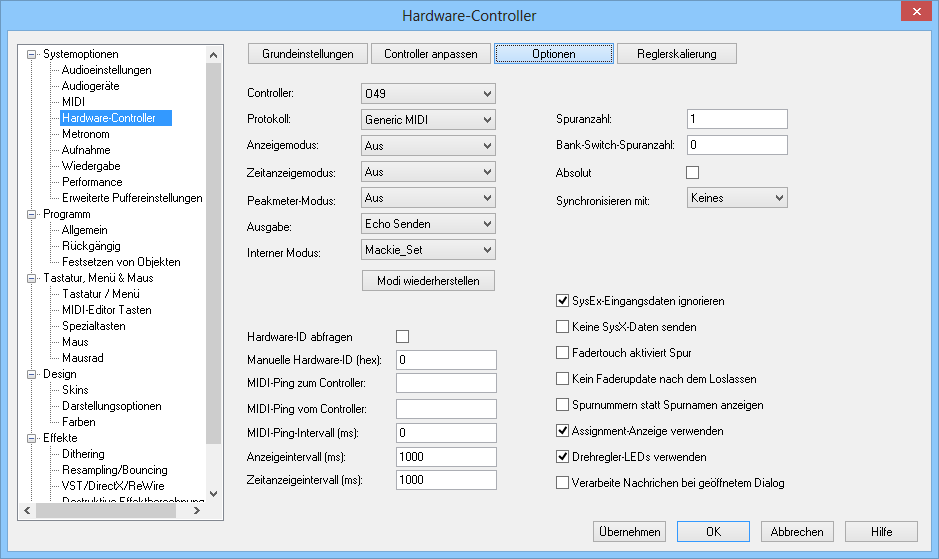Open the Metronom settings page
This screenshot has height=559, width=939.
tap(85, 134)
